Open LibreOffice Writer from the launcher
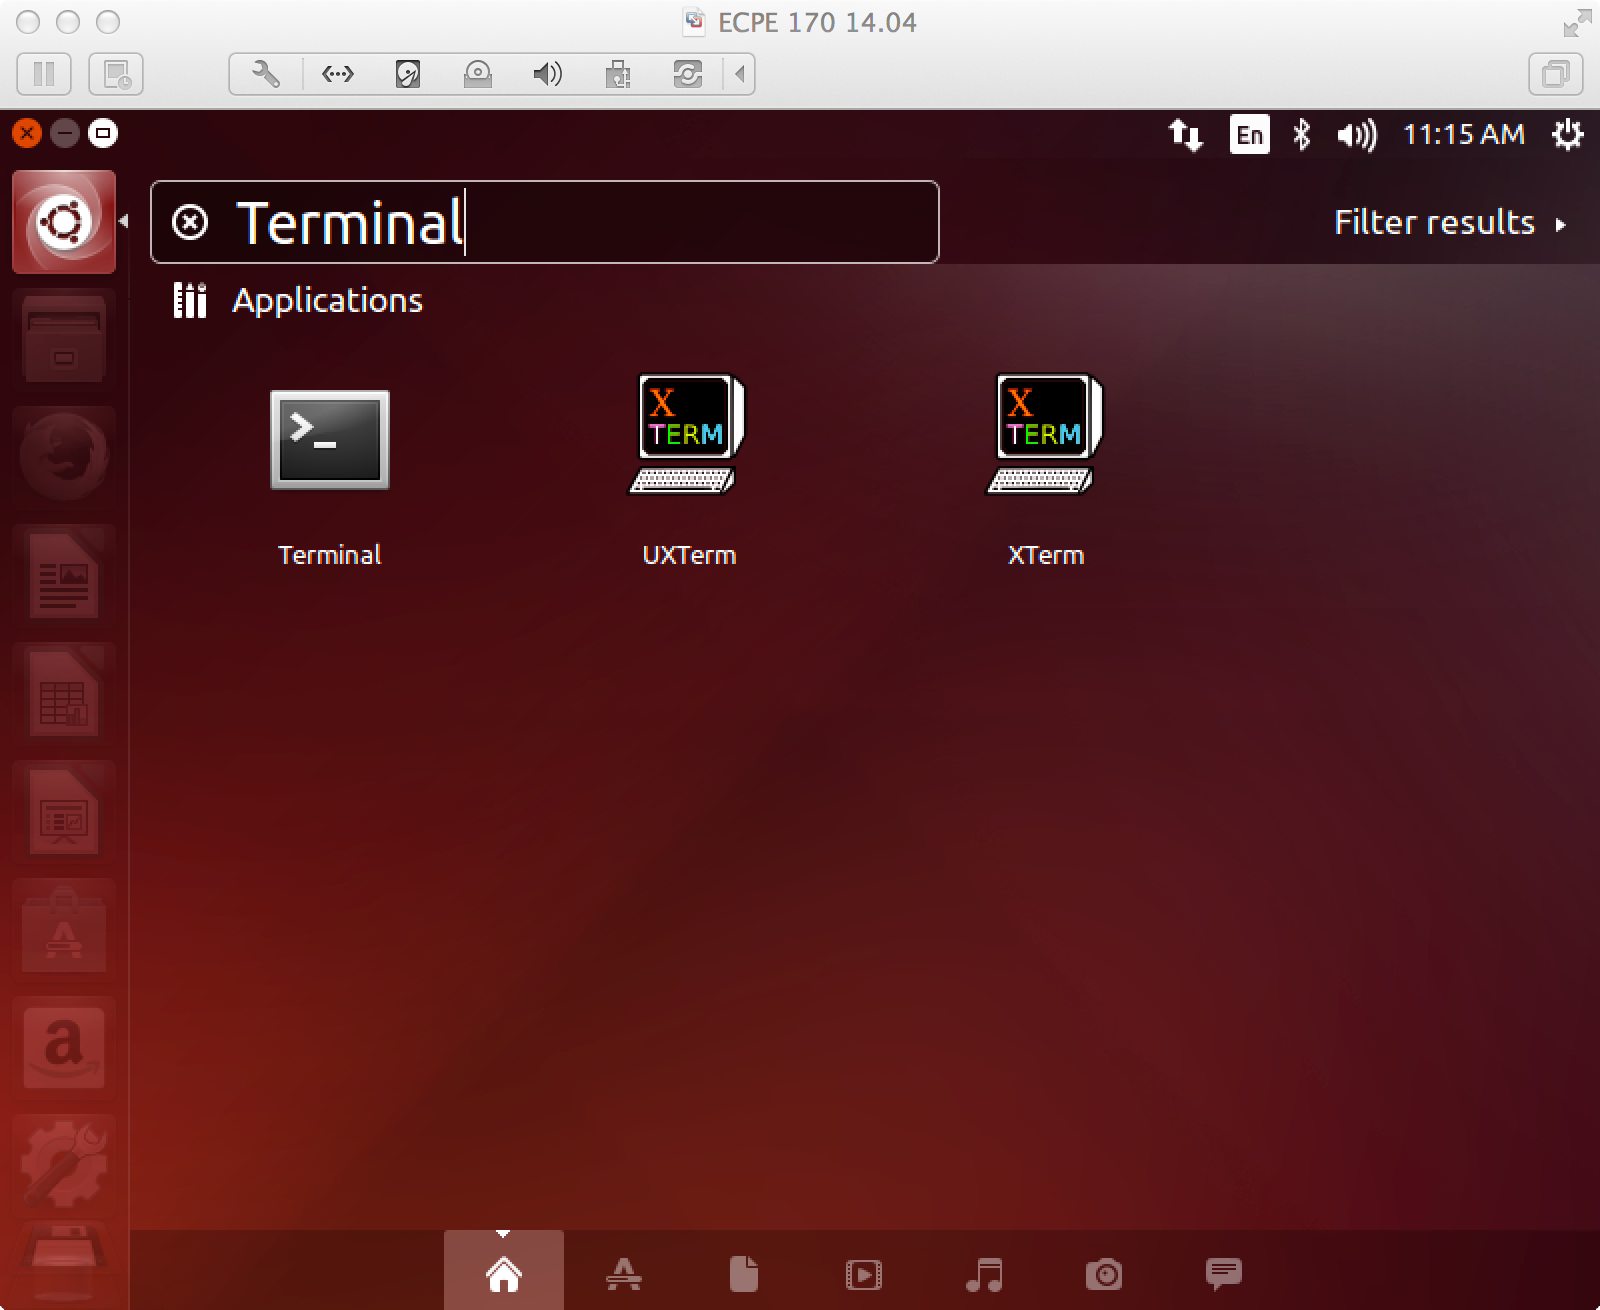Screen dimensions: 1600x1310 coord(63,573)
